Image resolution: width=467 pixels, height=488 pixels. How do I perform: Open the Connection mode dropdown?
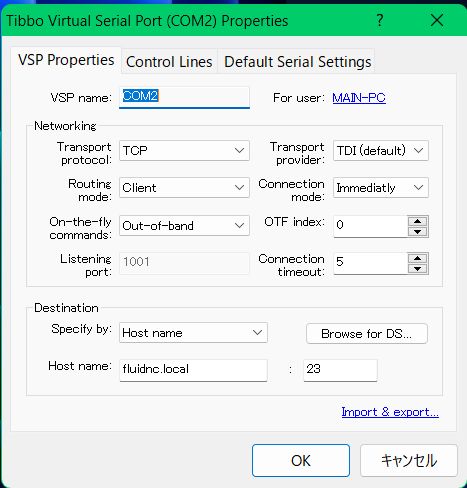381,188
